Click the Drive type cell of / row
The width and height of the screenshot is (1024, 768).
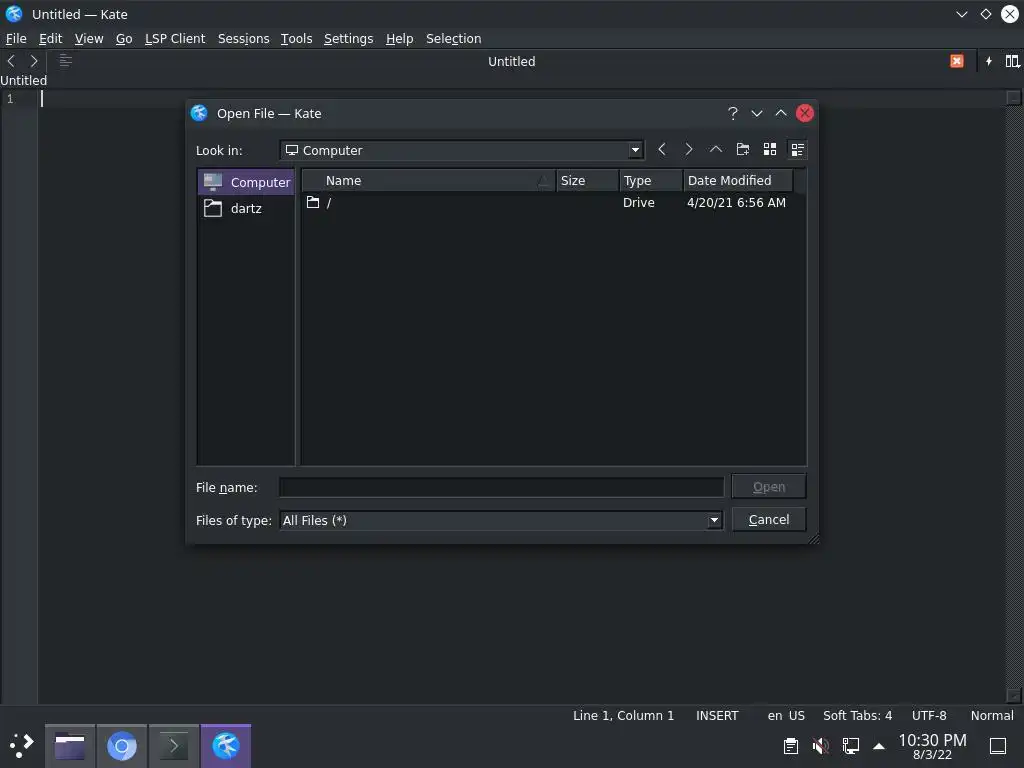tap(638, 202)
